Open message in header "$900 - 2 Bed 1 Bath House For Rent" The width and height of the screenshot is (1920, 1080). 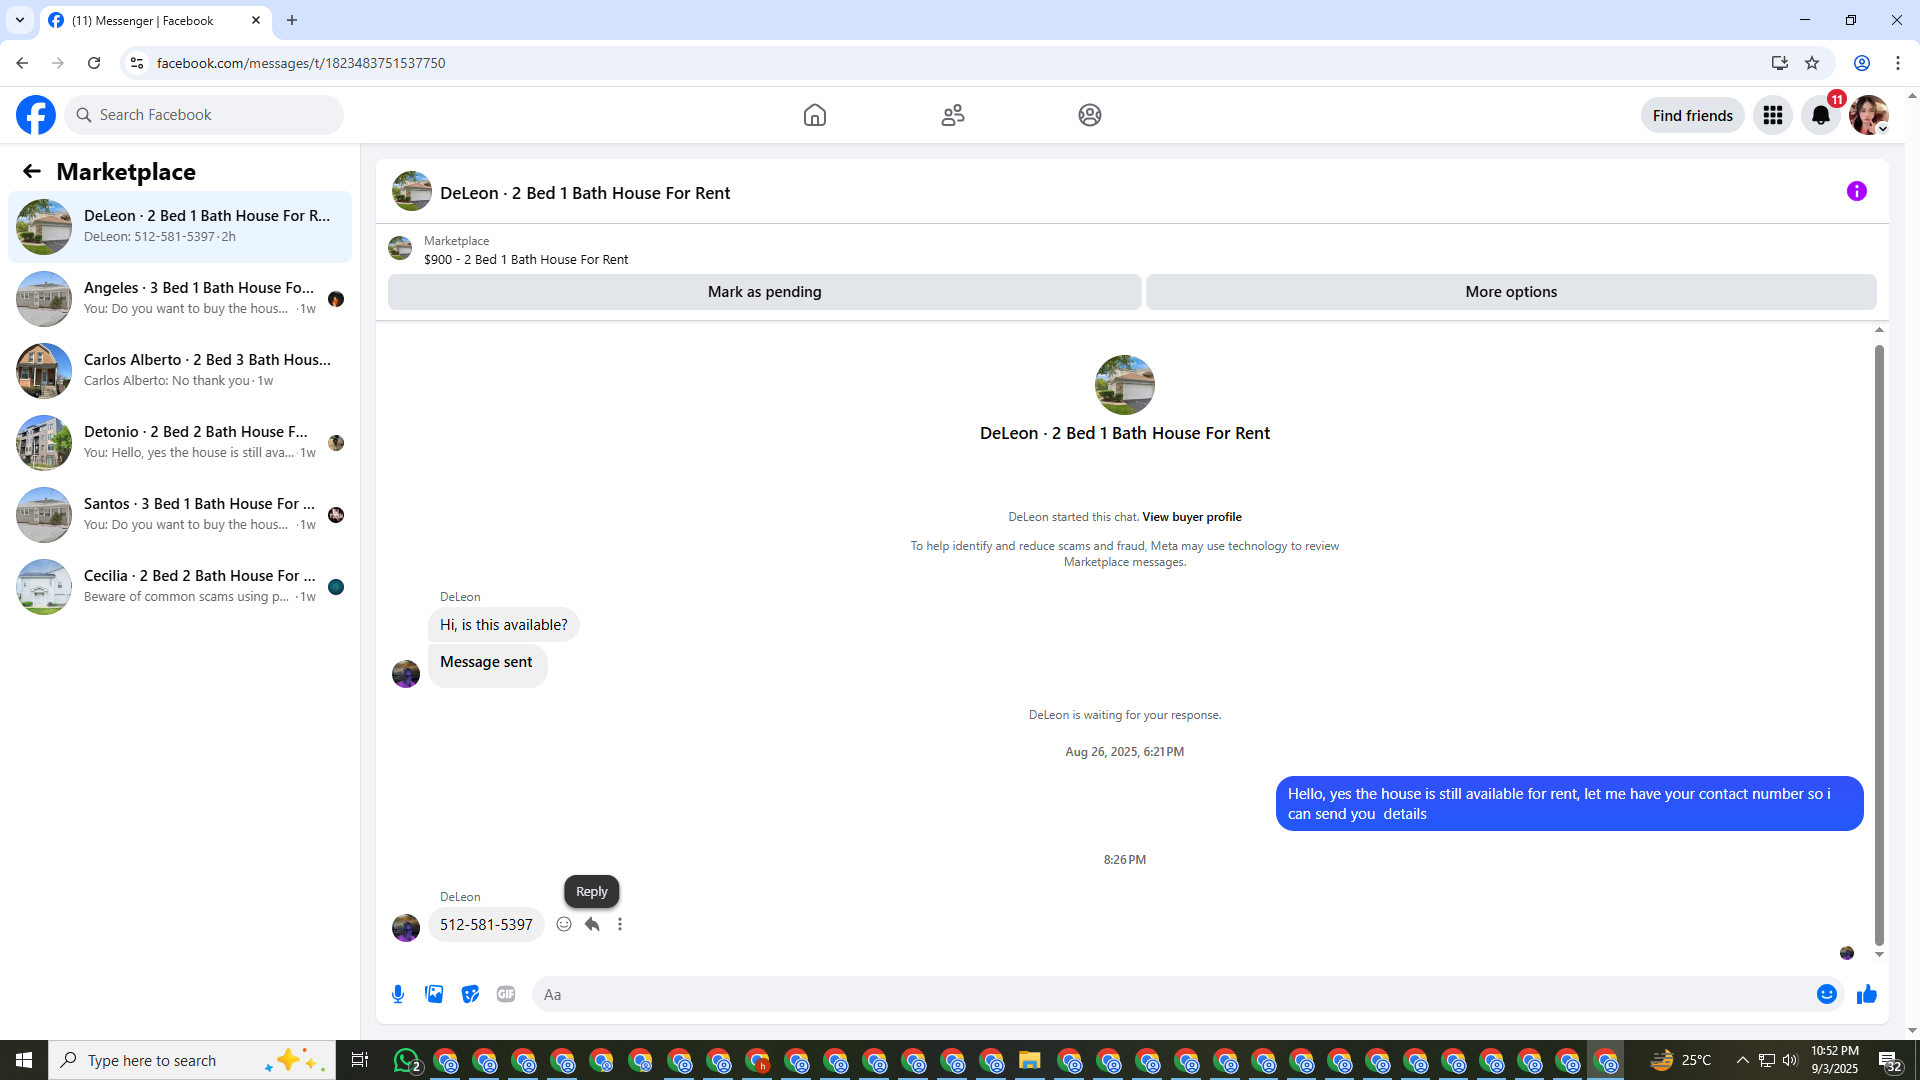coord(526,259)
